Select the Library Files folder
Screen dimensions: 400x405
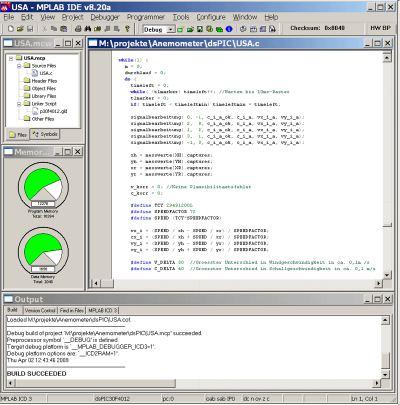[x=44, y=96]
